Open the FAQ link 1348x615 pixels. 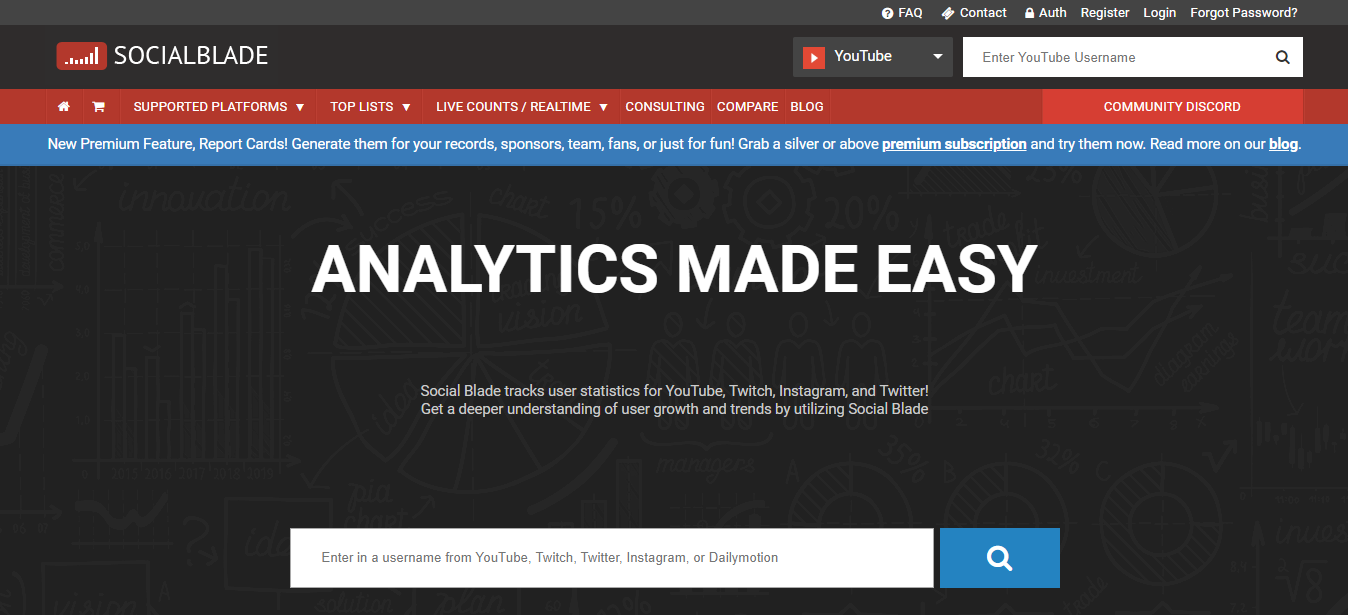point(902,13)
